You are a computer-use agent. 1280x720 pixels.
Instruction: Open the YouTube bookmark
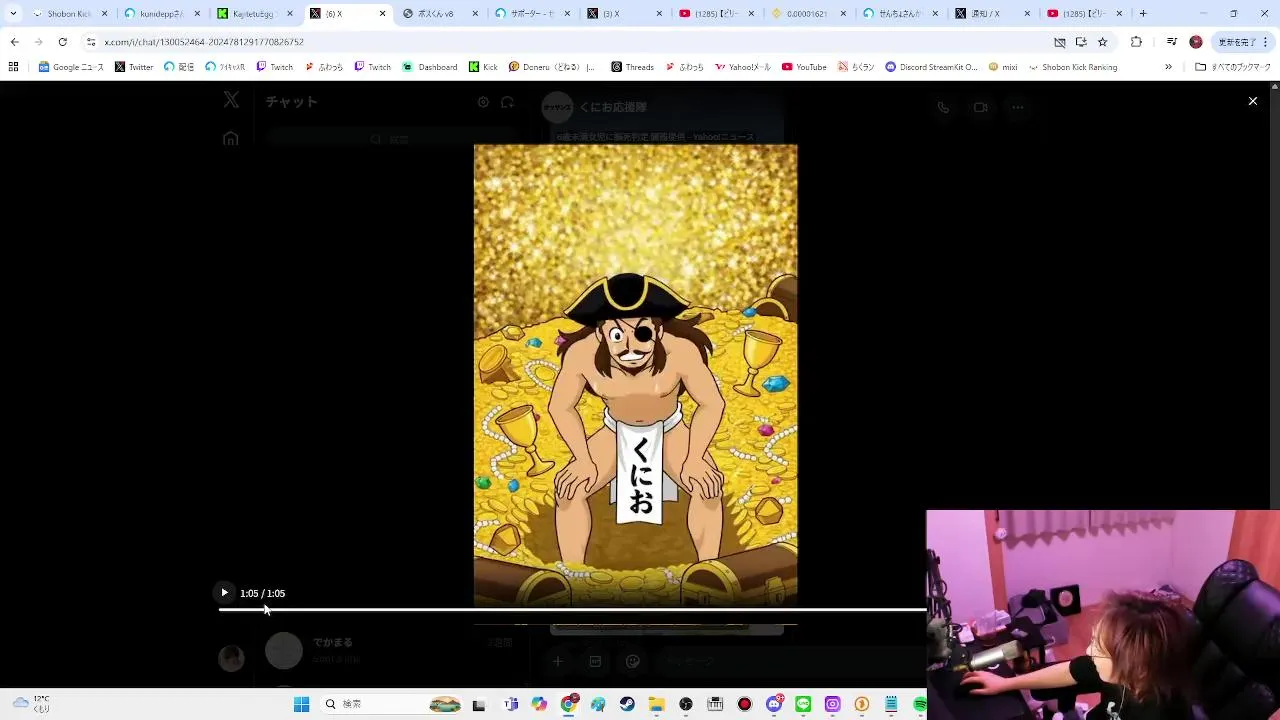pos(804,67)
